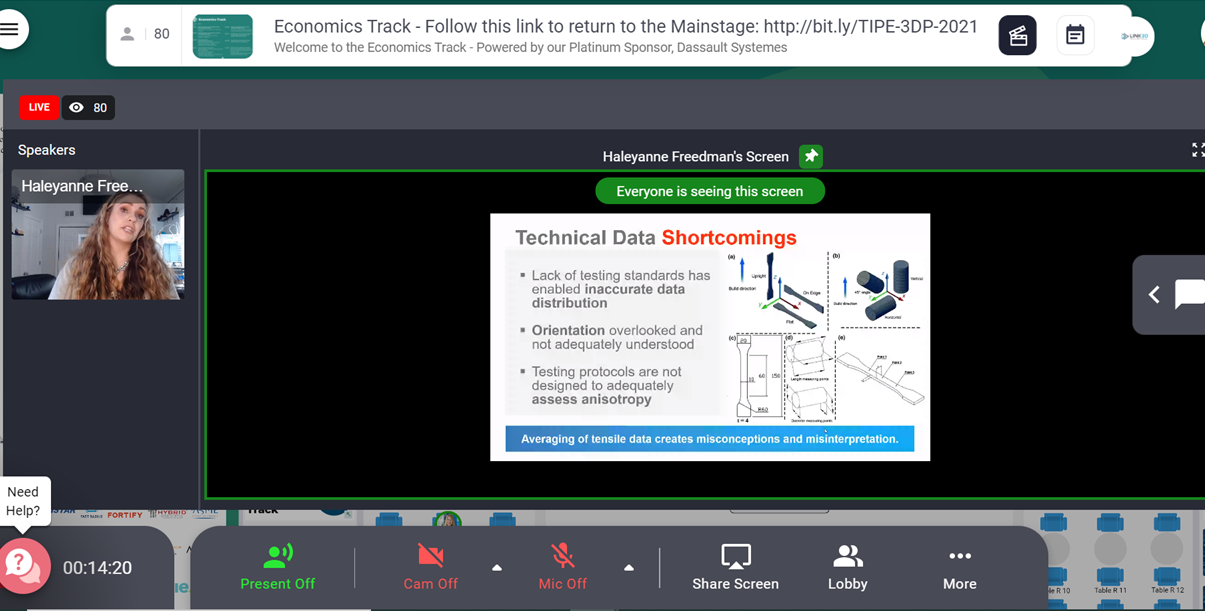Click the Economics Track Mainstage link title
This screenshot has height=611, width=1205.
click(625, 27)
